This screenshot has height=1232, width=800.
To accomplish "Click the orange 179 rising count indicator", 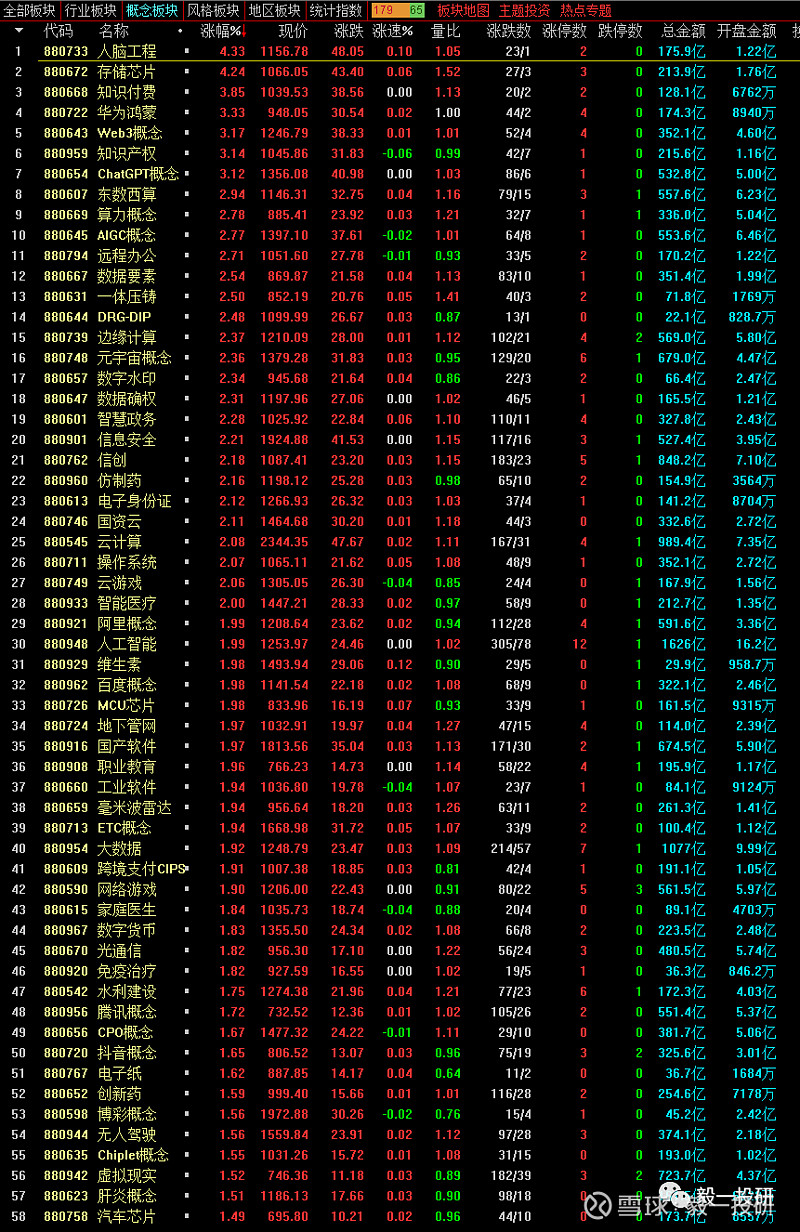I will (383, 10).
